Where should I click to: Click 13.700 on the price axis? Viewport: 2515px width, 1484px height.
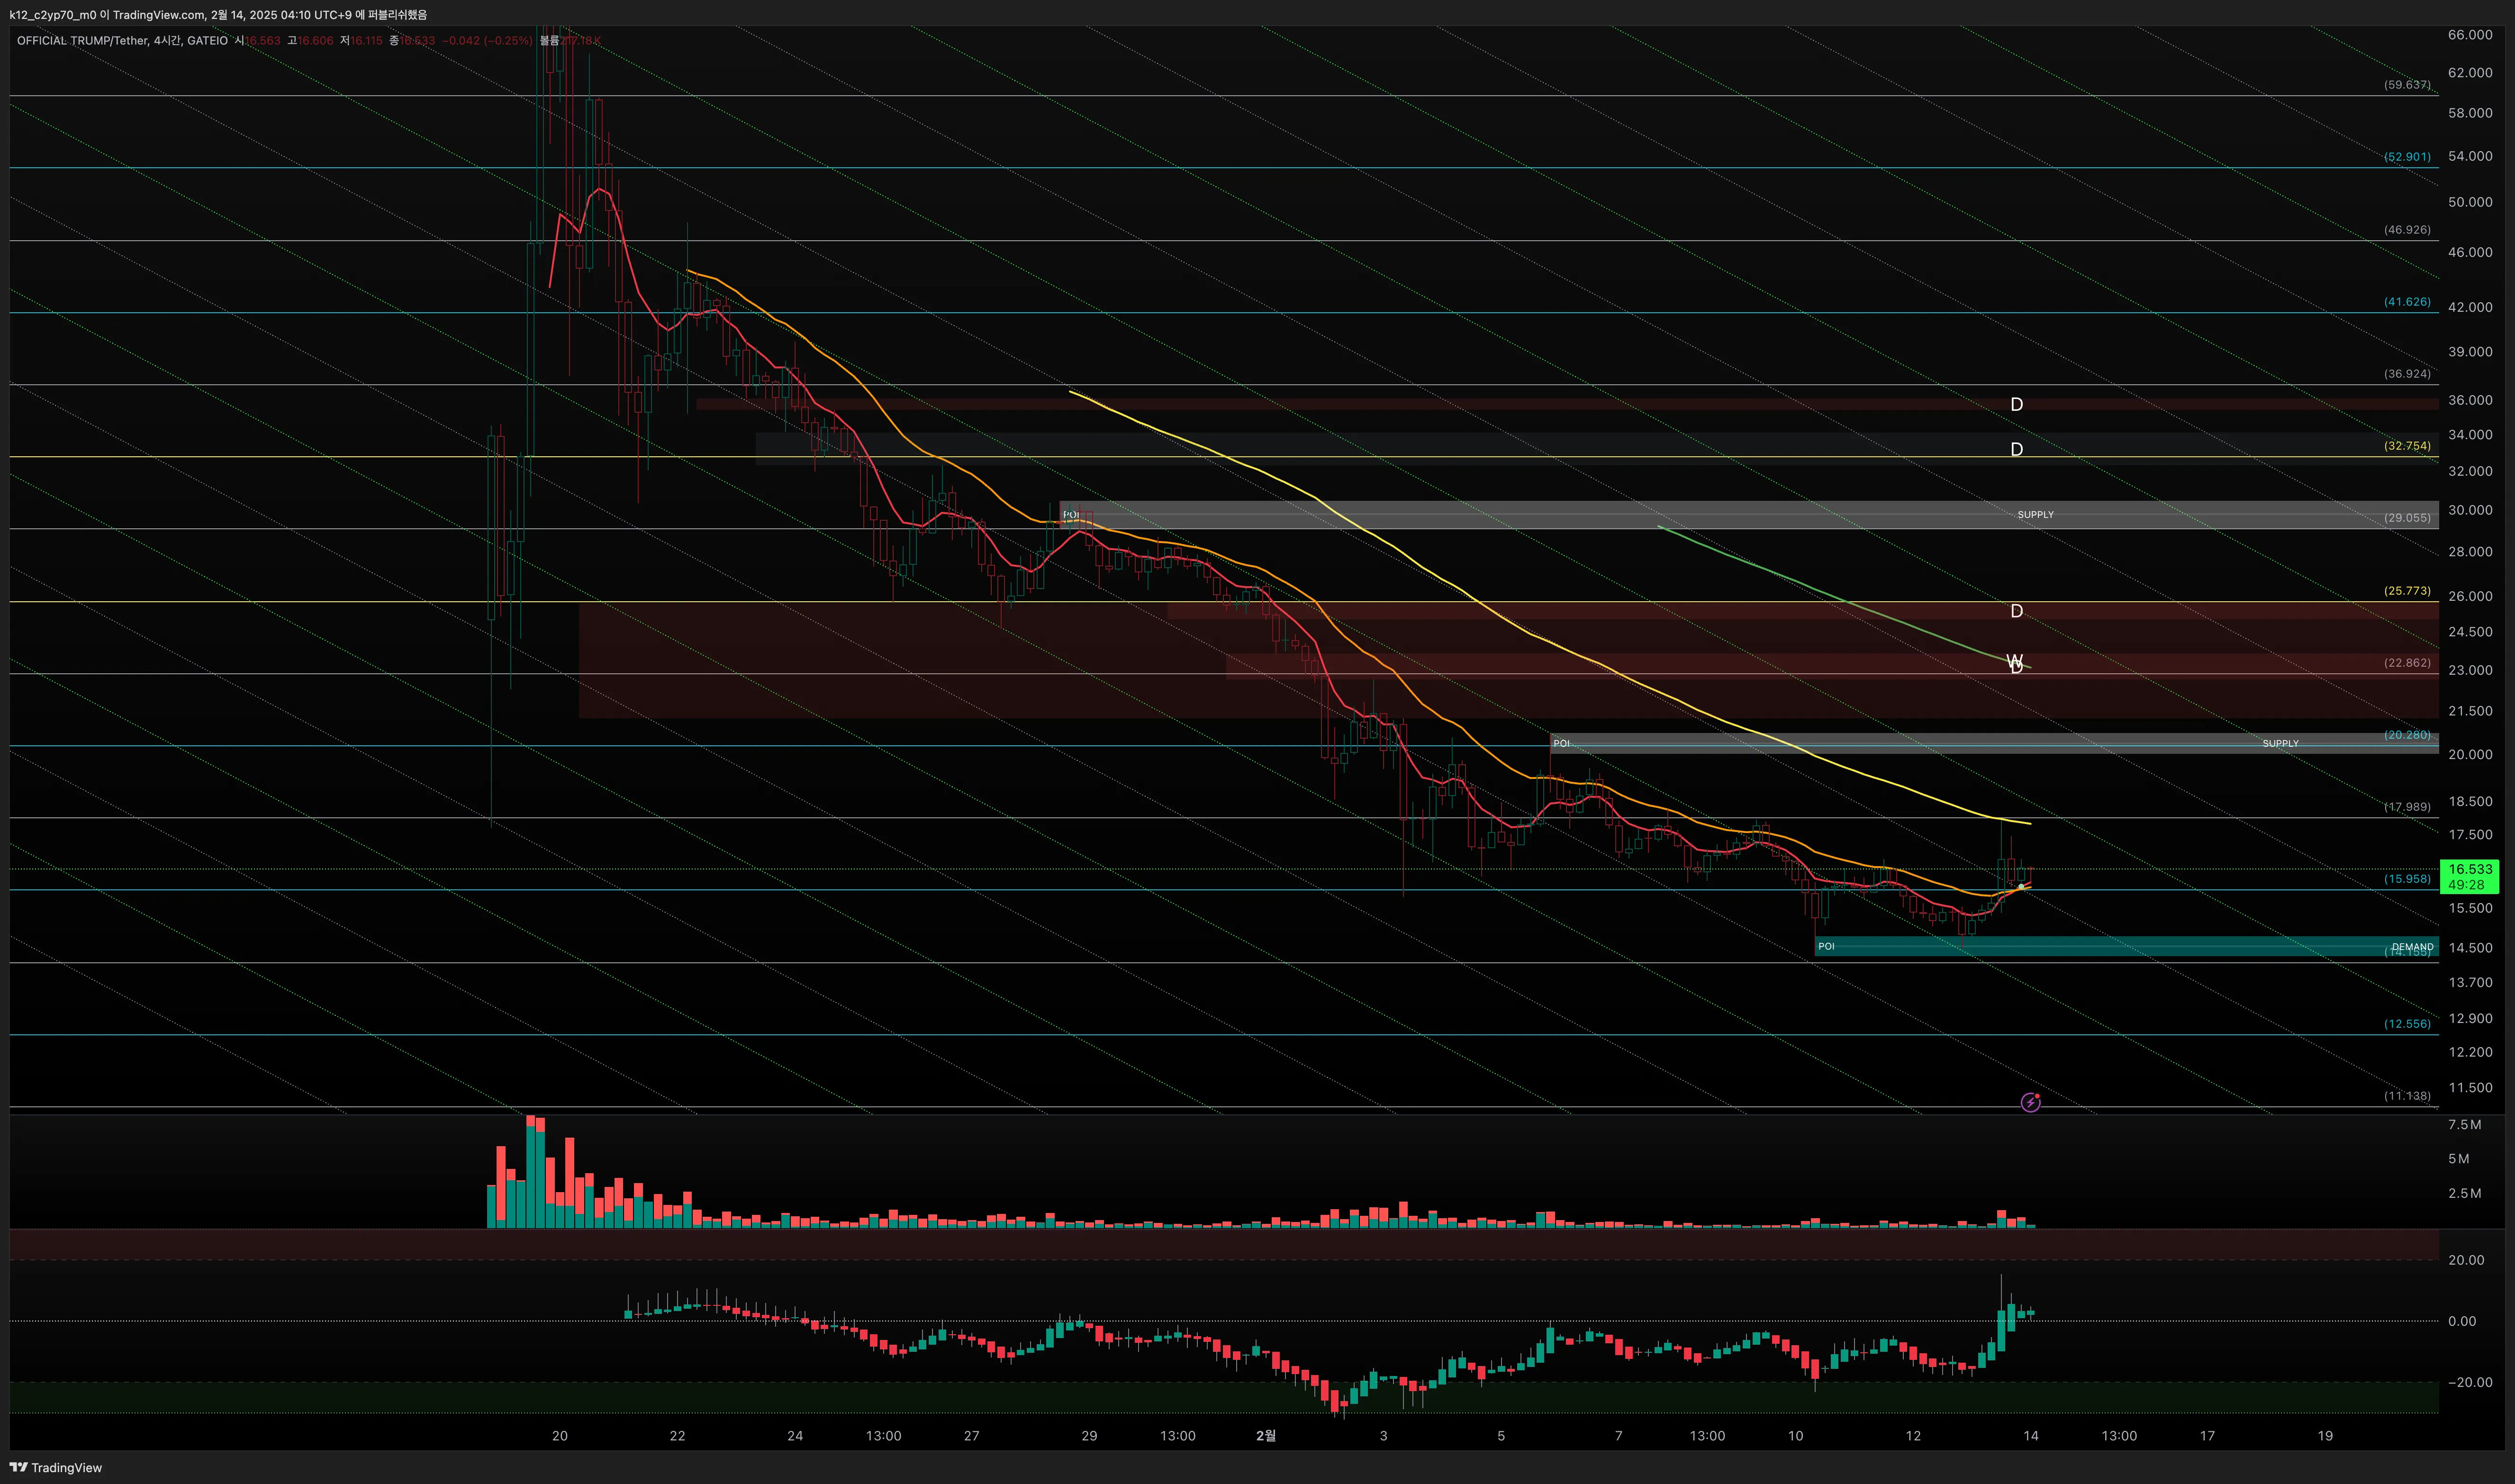(2470, 983)
